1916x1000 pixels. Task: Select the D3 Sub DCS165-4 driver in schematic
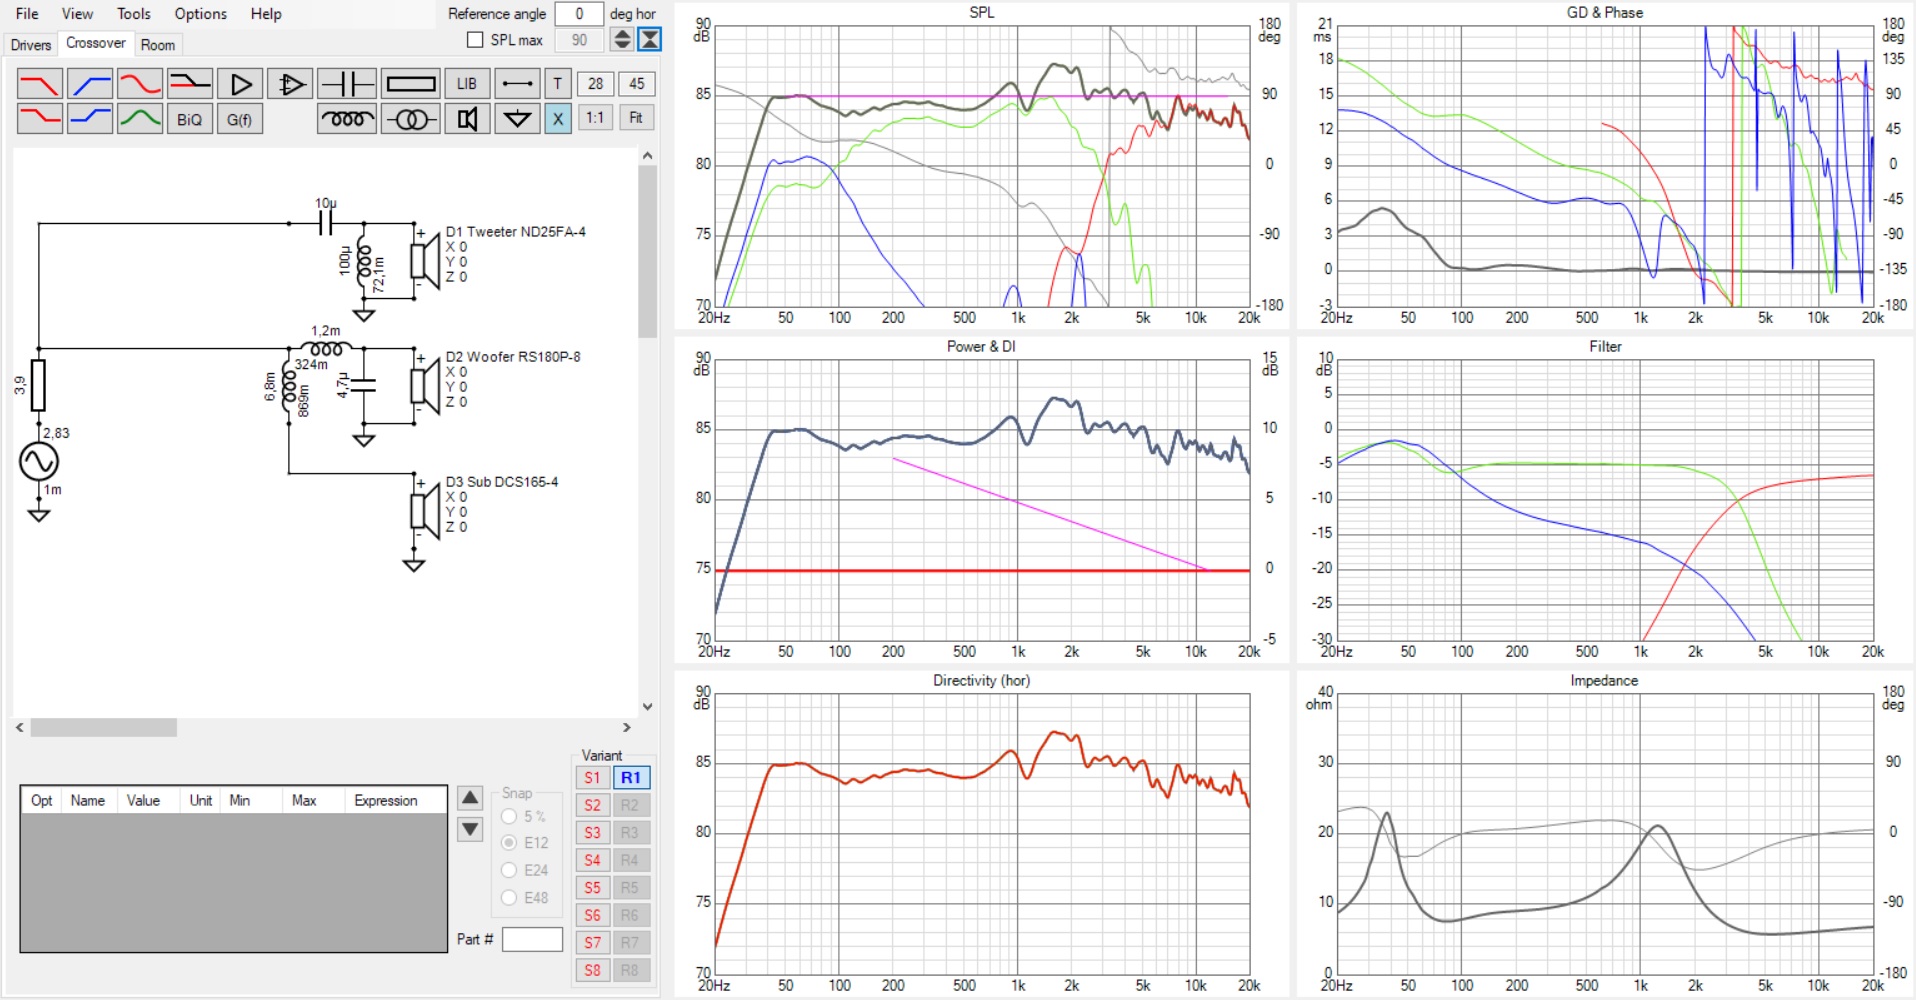pos(425,510)
